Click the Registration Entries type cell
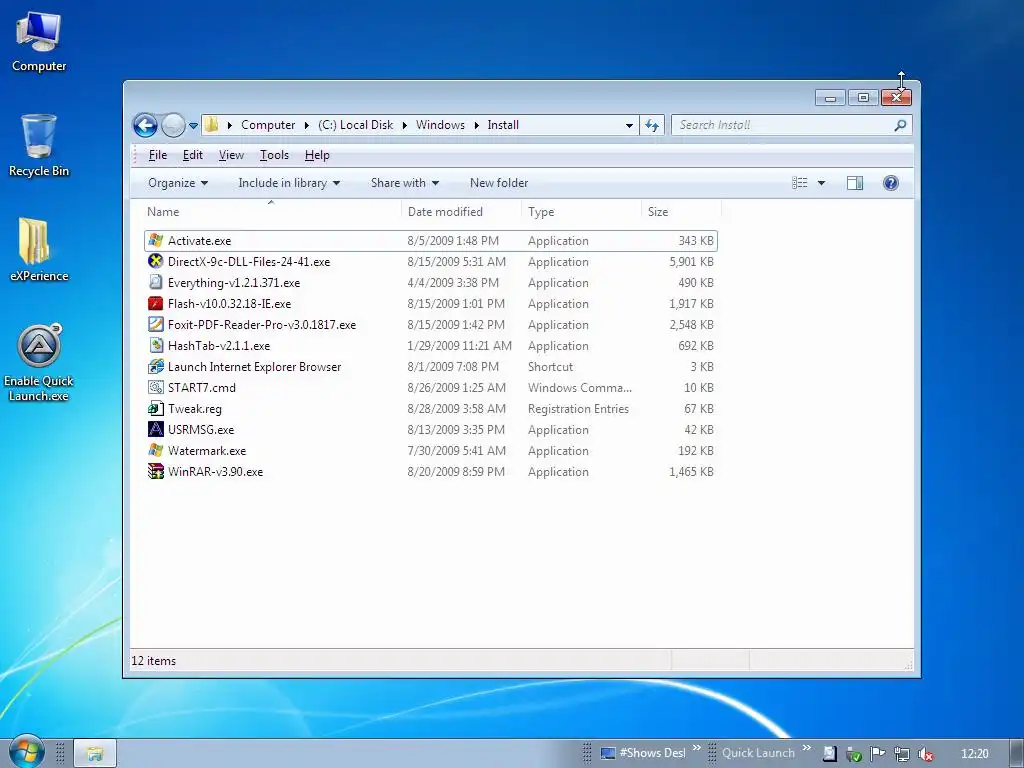The height and width of the screenshot is (768, 1024). point(578,409)
